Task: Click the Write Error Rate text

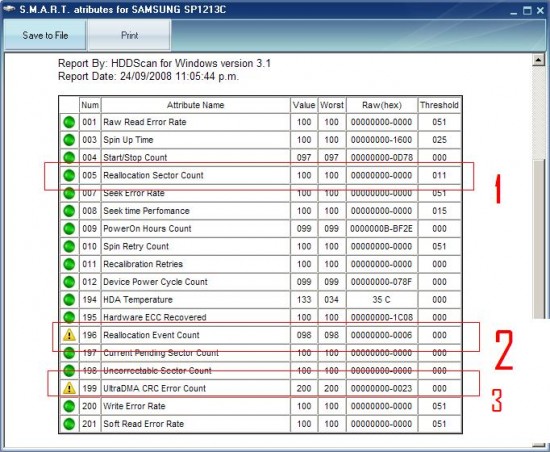Action: click(134, 406)
